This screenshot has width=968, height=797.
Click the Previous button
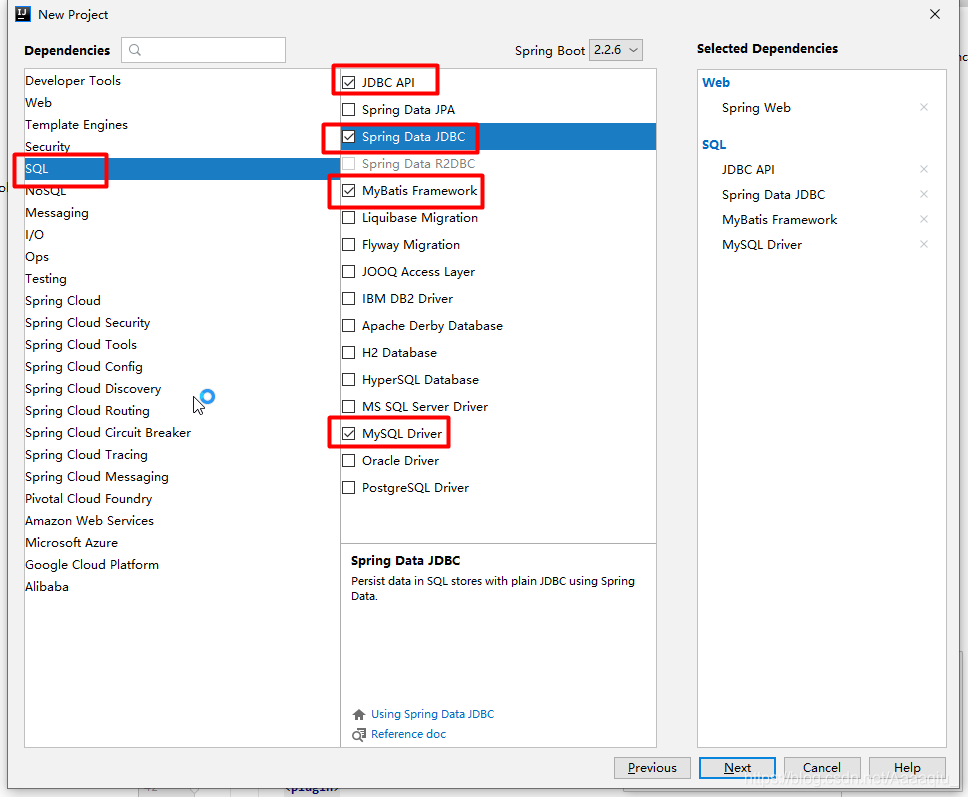pyautogui.click(x=652, y=768)
